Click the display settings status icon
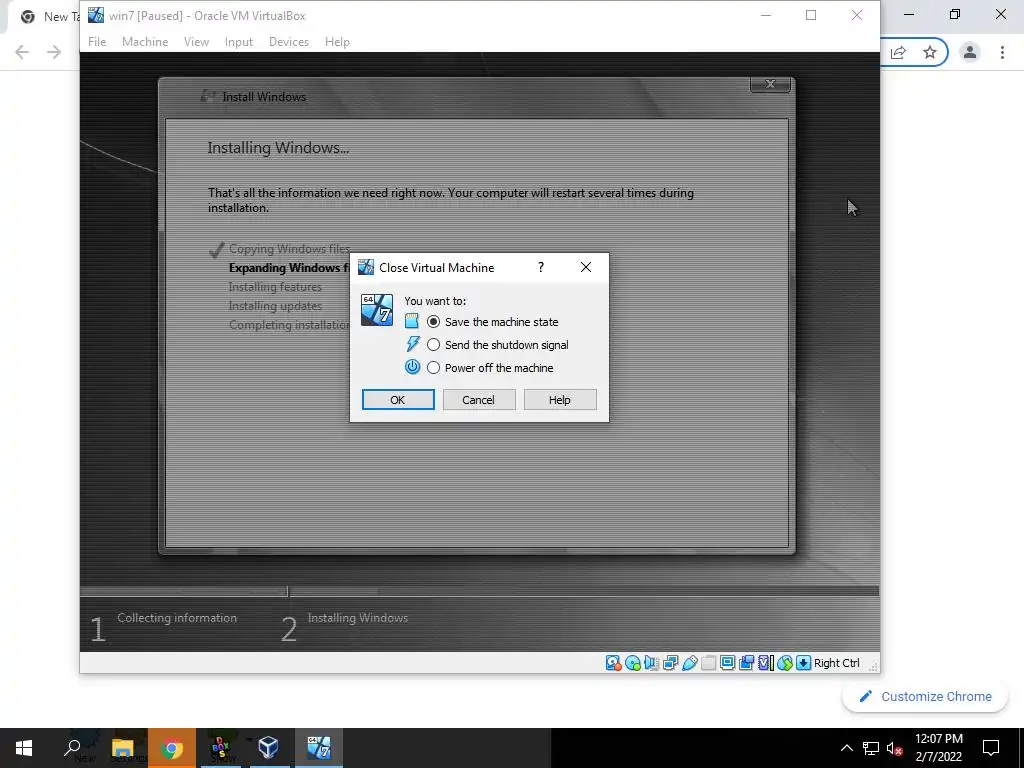 click(727, 663)
